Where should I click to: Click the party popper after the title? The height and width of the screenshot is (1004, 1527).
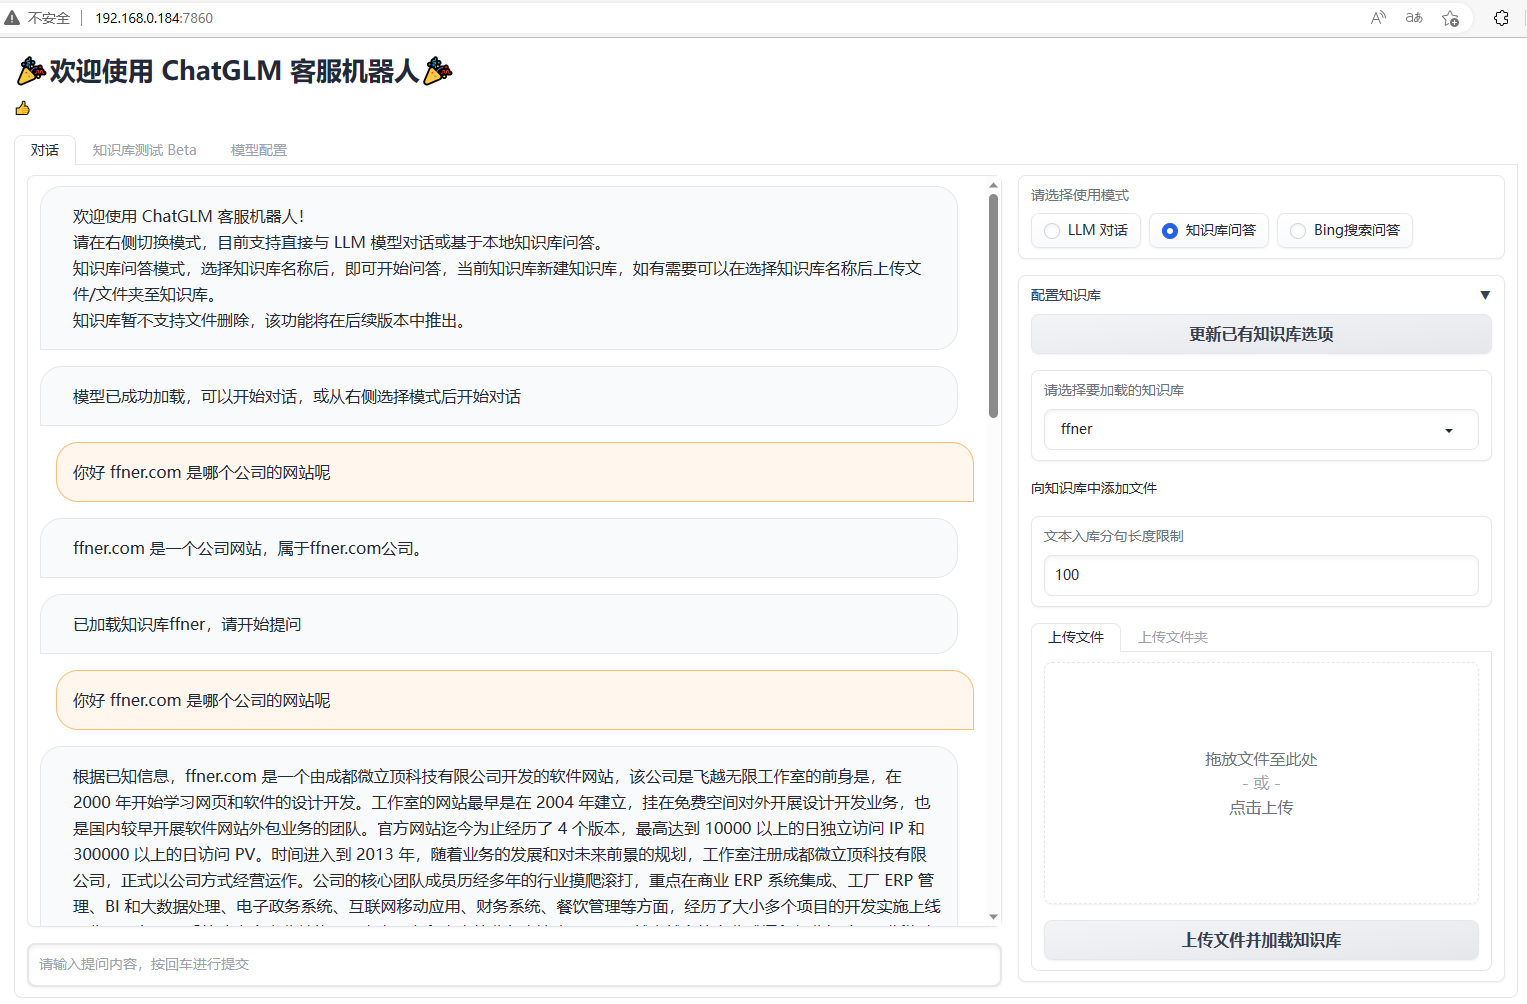tap(438, 71)
